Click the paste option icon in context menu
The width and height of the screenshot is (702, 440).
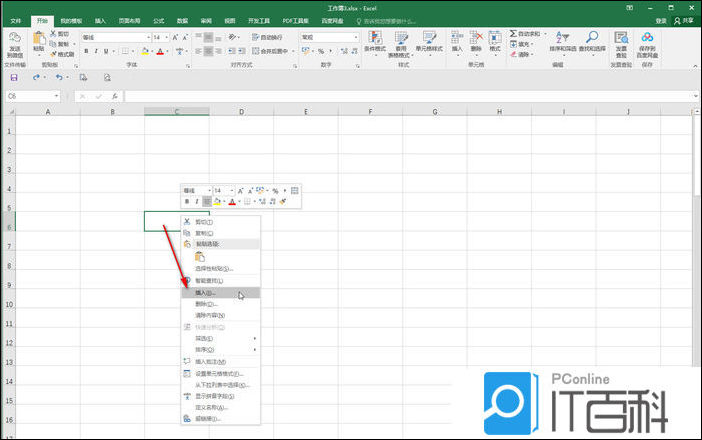(200, 256)
